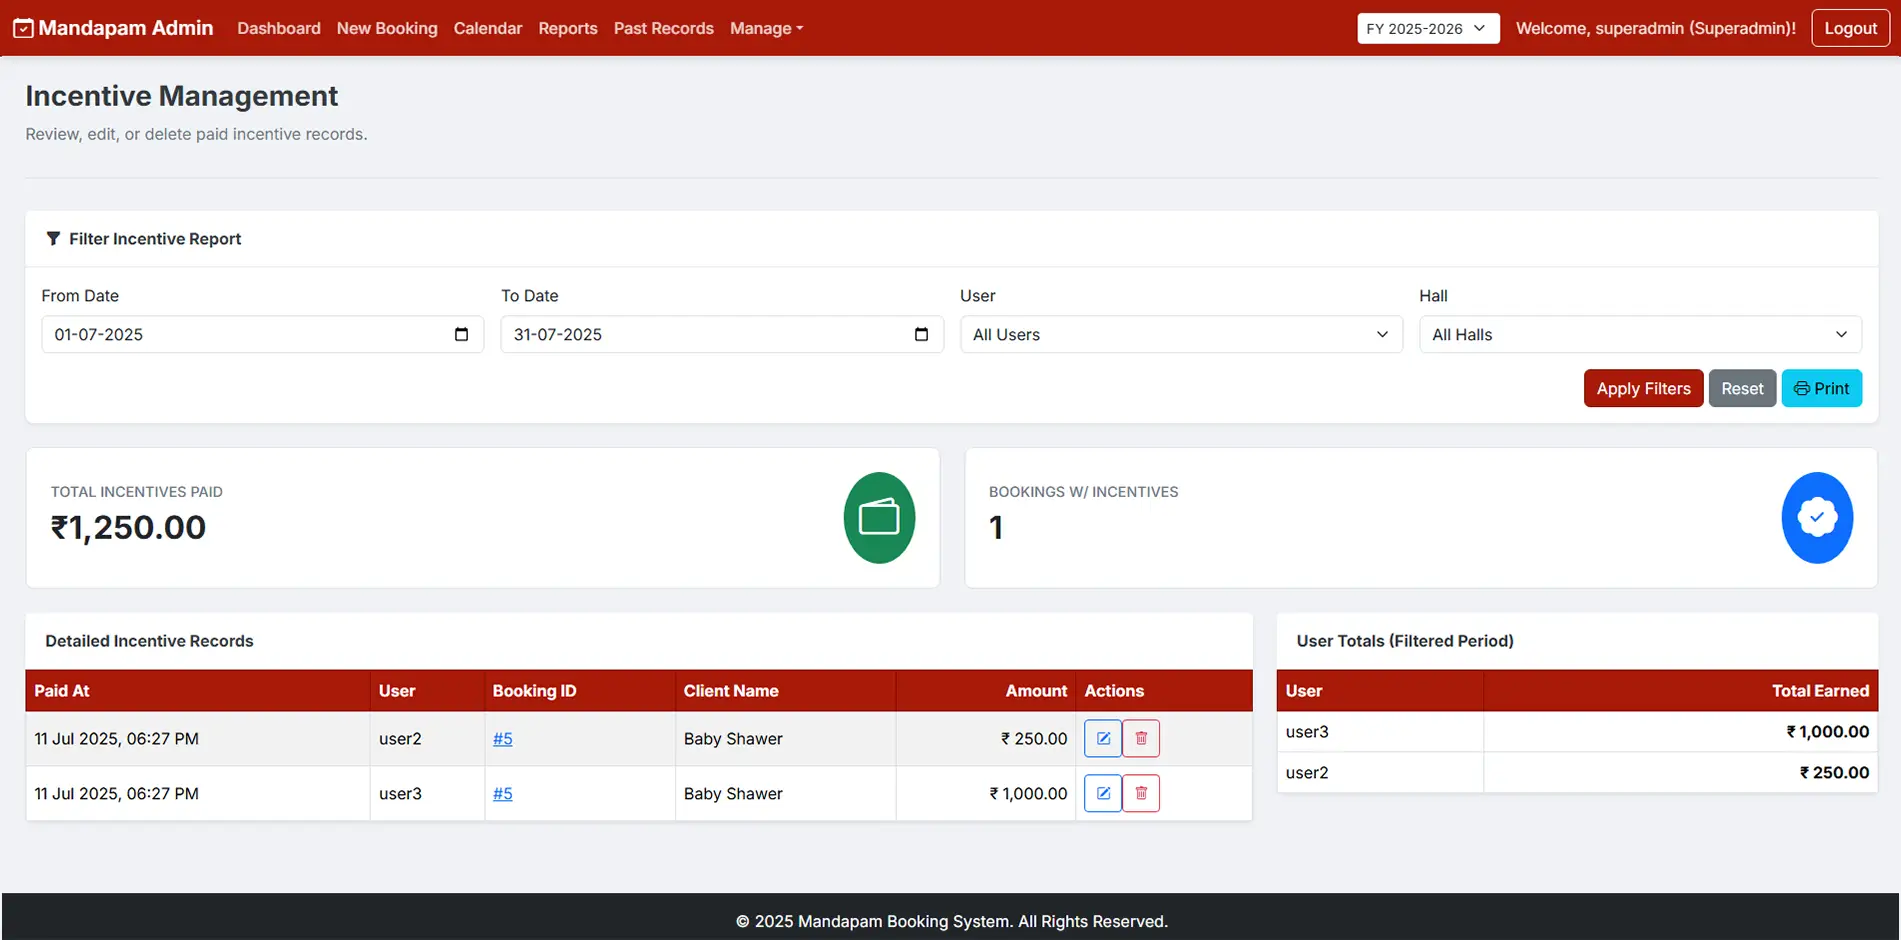The image size is (1901, 940).
Task: Open the All Halls dropdown
Action: [x=1640, y=334]
